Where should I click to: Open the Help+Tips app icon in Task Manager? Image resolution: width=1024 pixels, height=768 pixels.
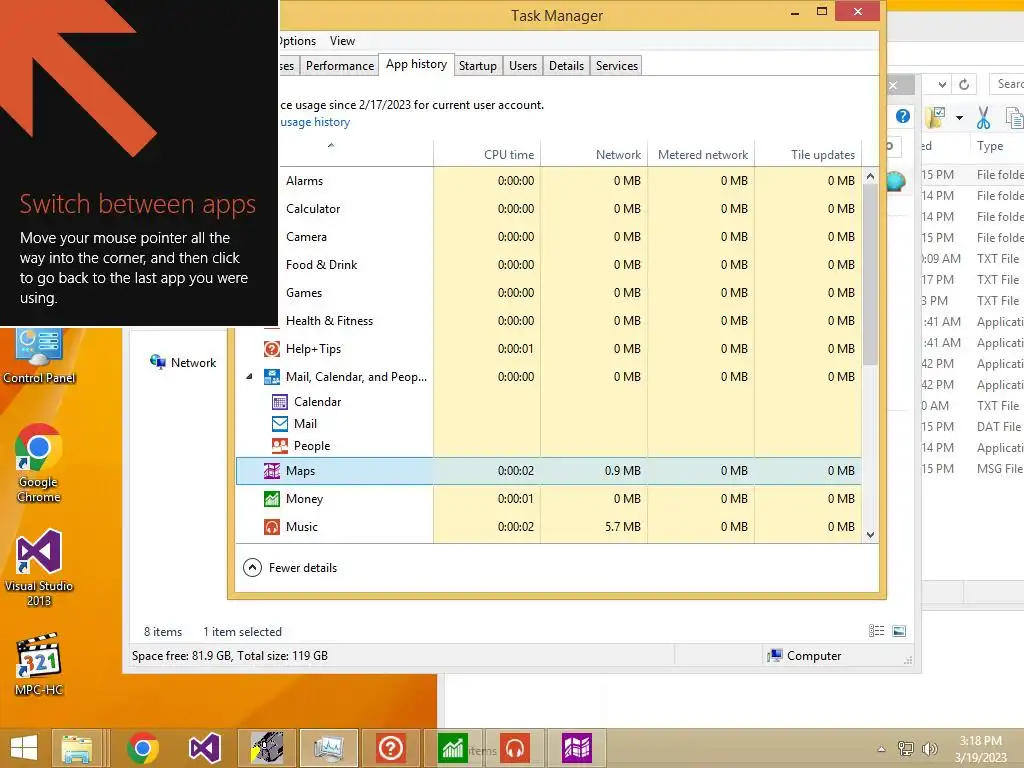point(272,349)
